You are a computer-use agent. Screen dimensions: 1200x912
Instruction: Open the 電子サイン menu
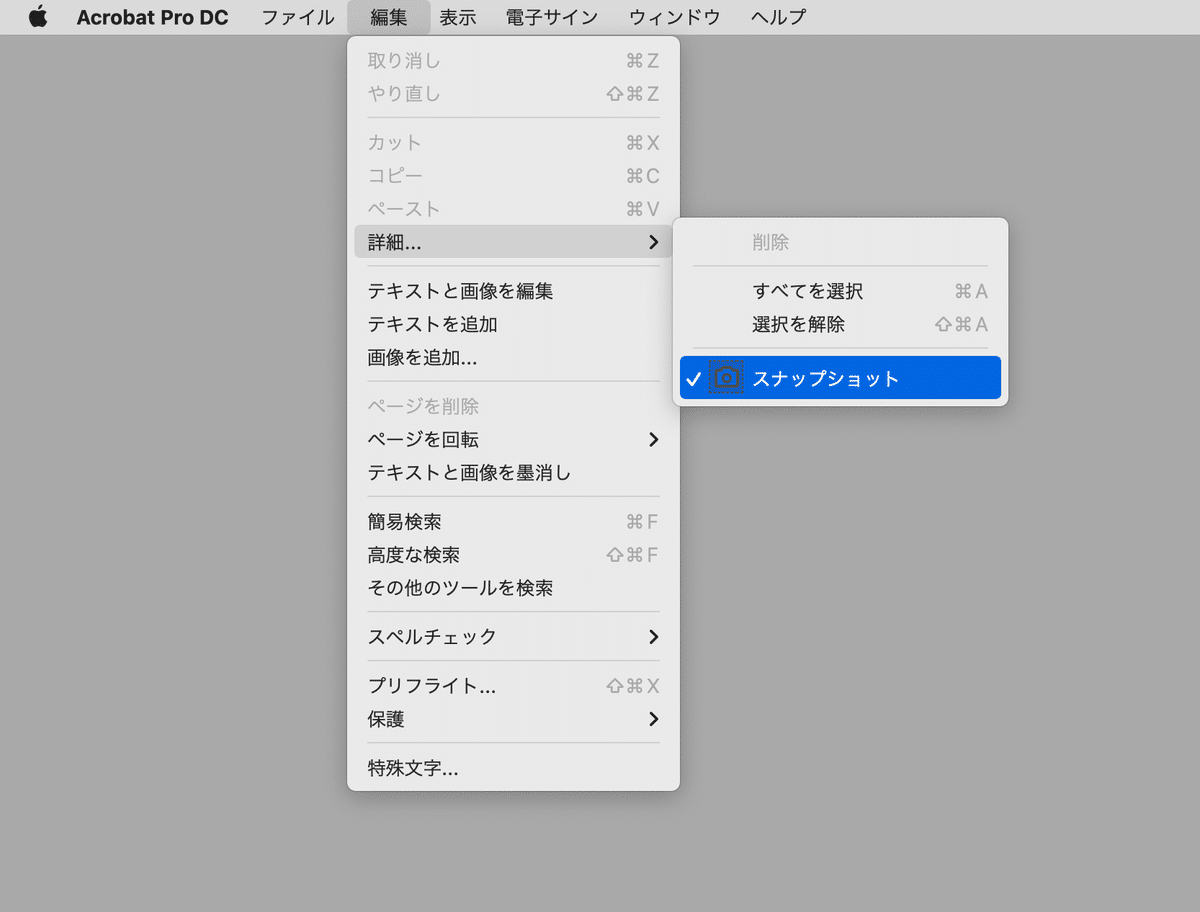point(552,17)
